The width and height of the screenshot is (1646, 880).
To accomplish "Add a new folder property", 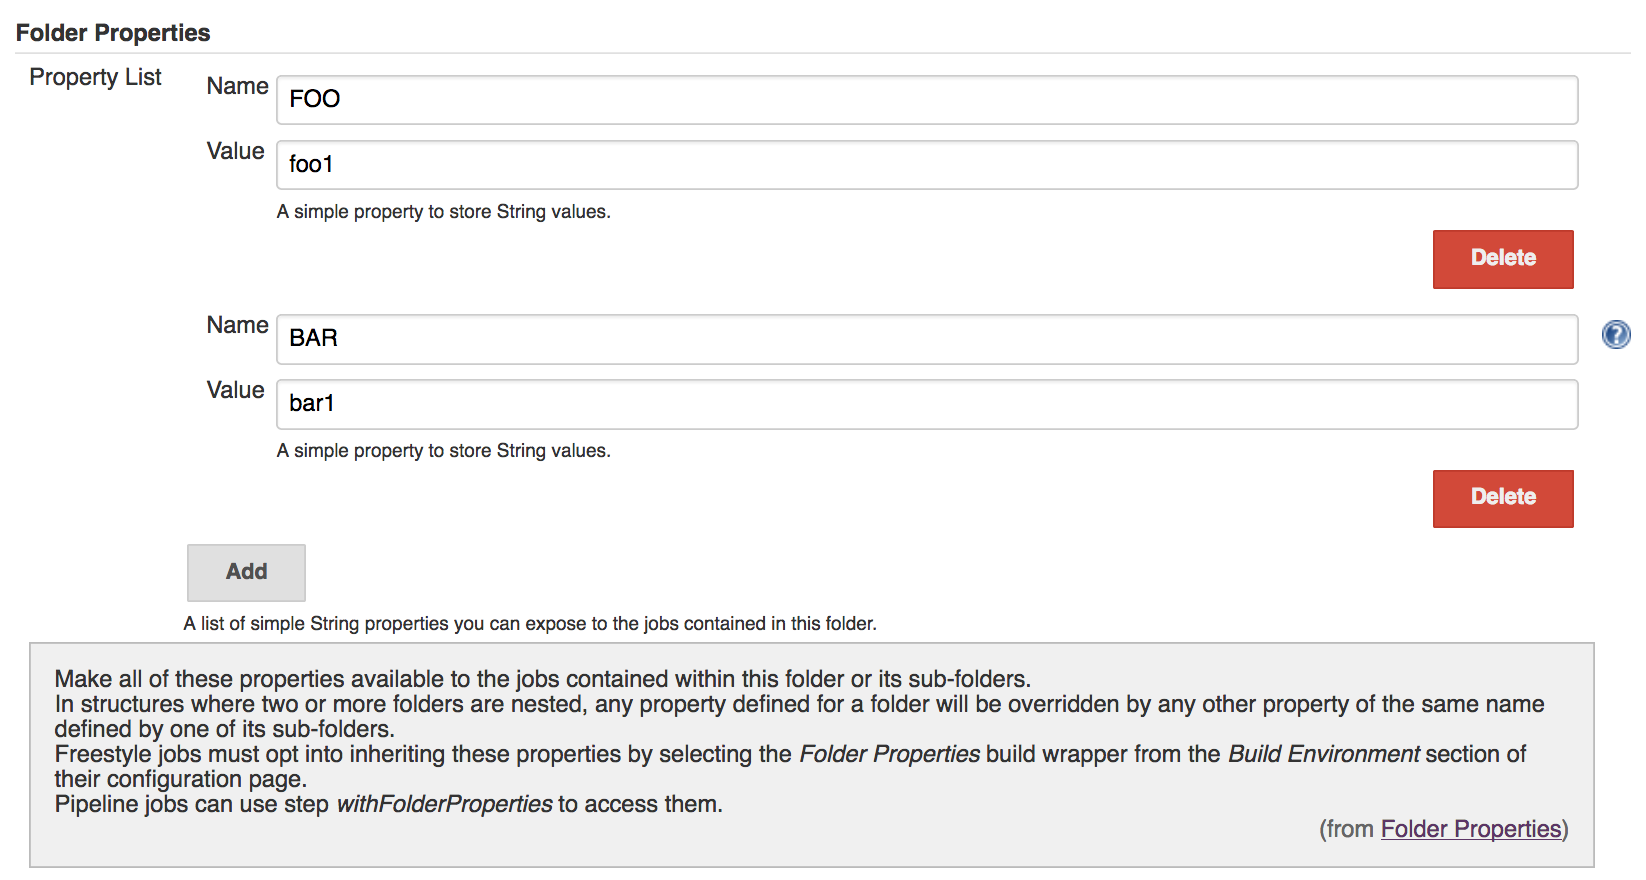I will (246, 572).
